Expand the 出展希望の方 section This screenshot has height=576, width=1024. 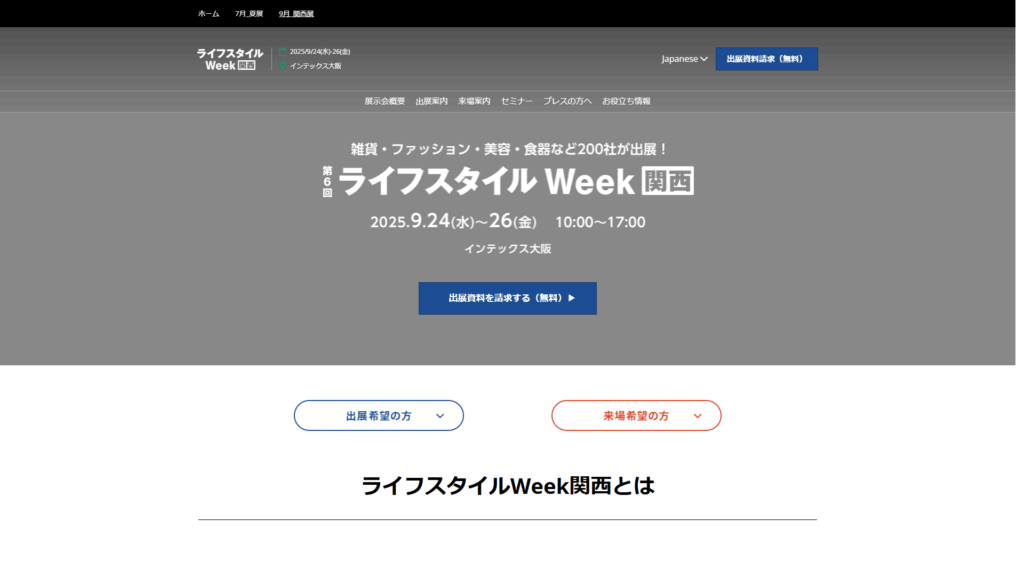[x=379, y=415]
